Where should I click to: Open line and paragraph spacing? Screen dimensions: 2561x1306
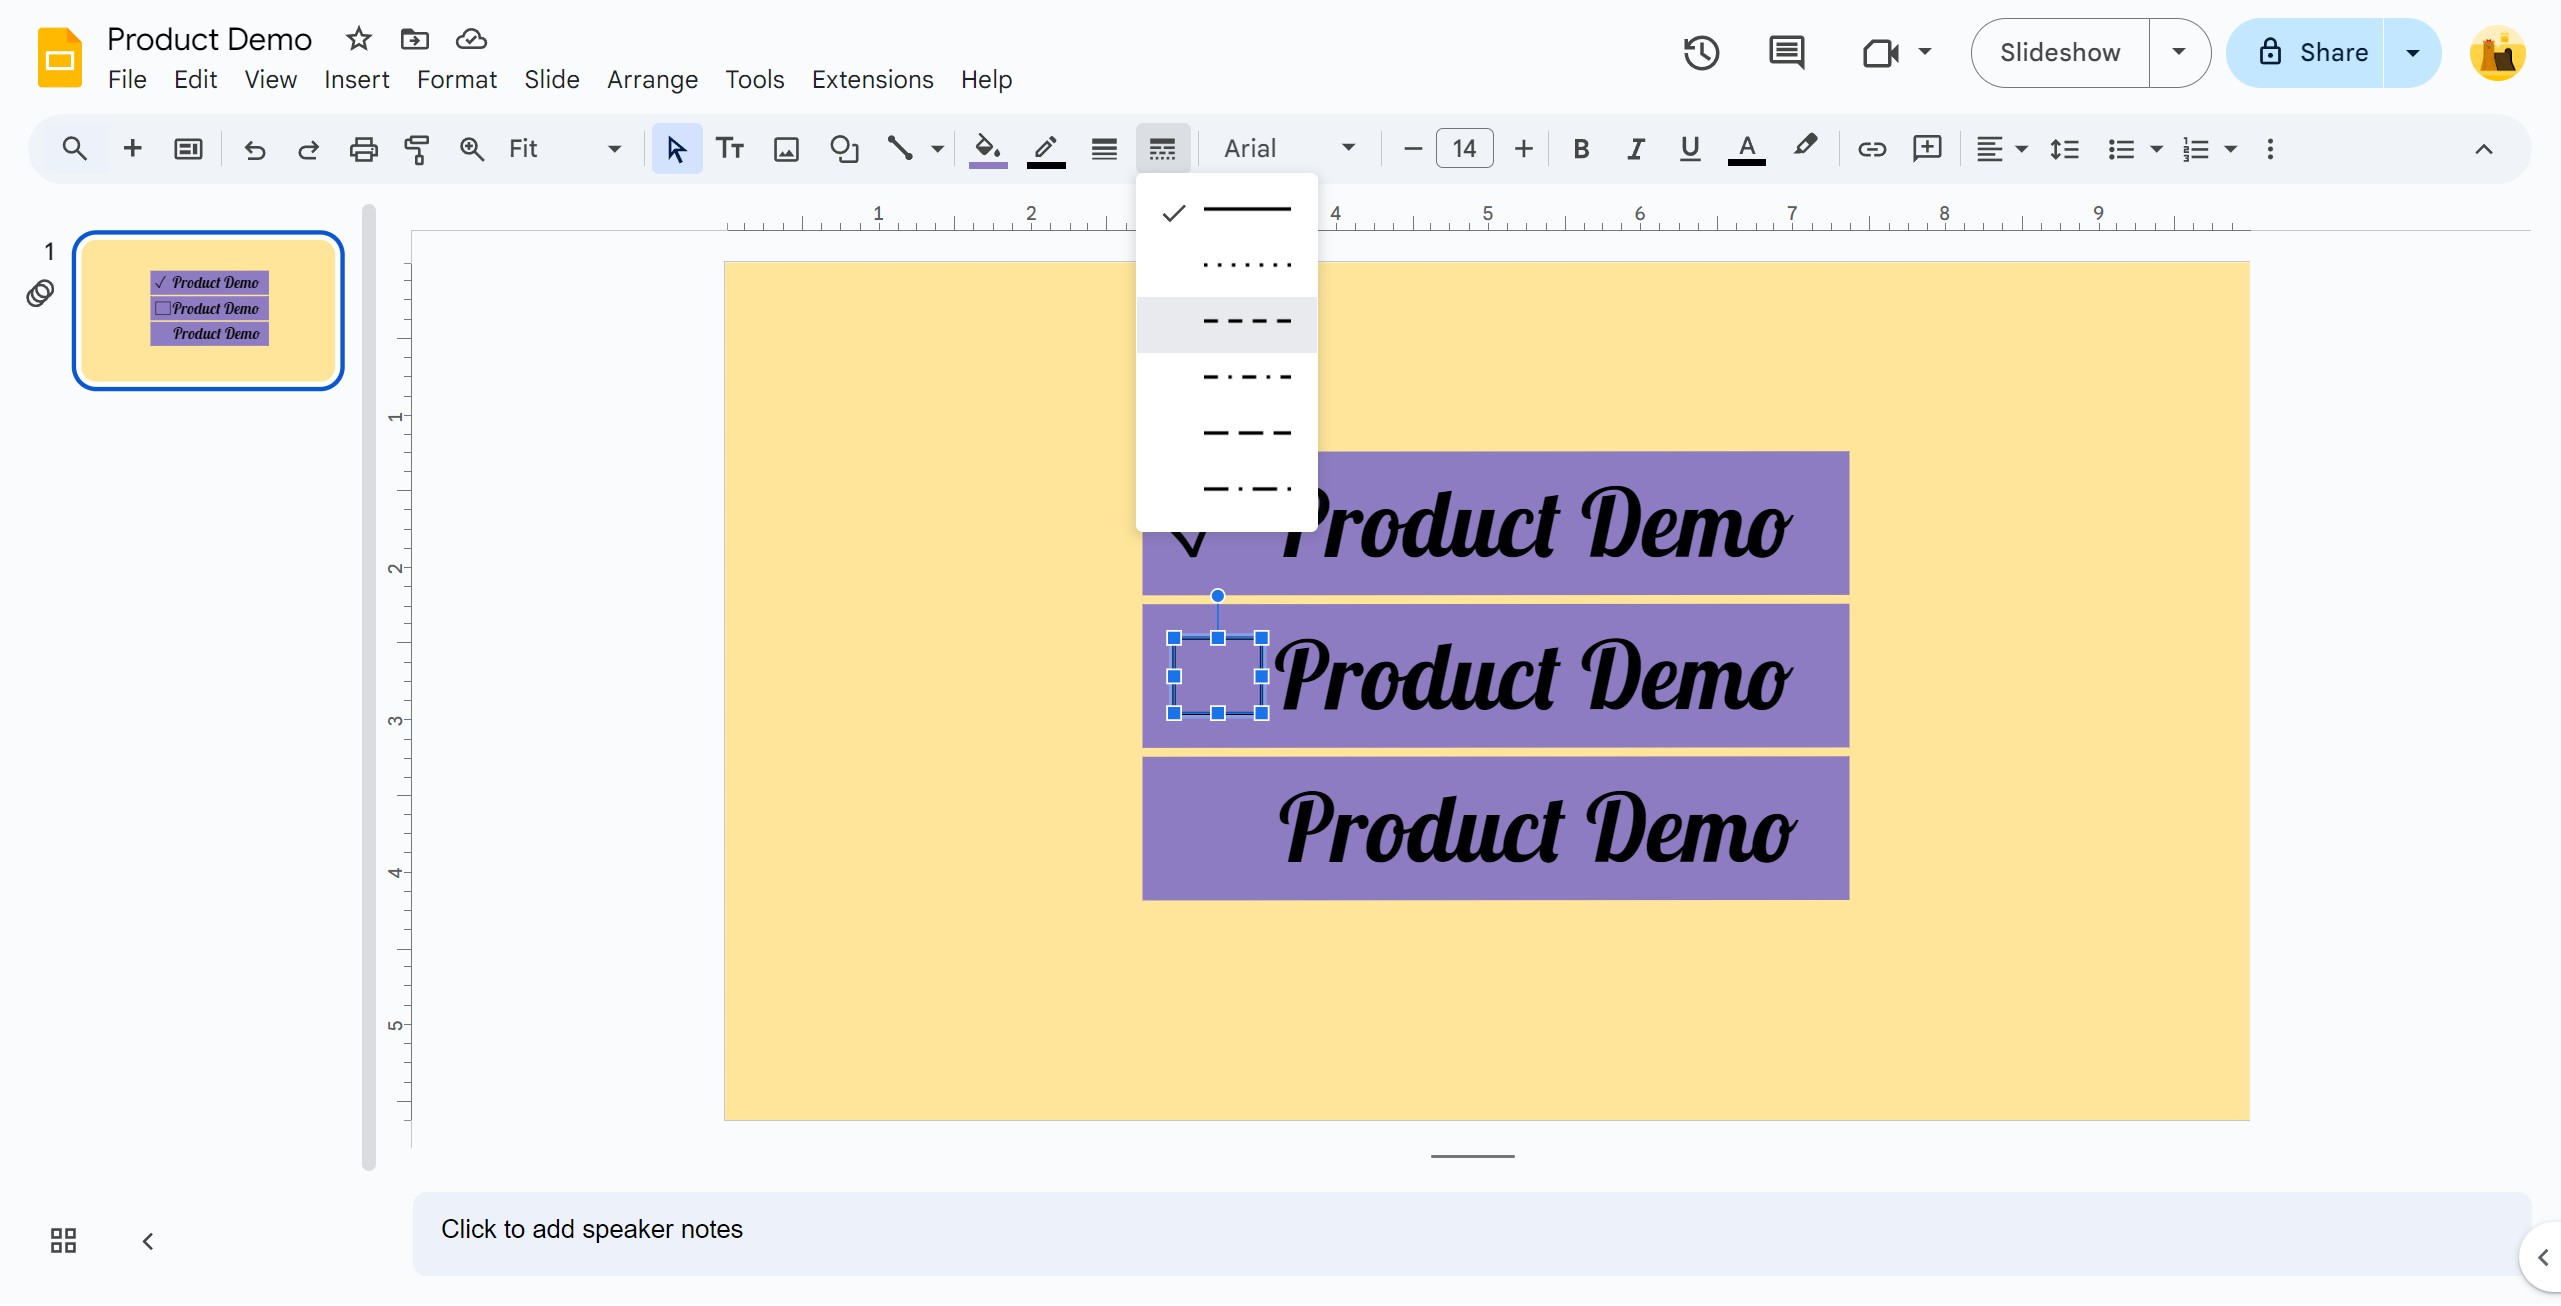tap(2064, 149)
